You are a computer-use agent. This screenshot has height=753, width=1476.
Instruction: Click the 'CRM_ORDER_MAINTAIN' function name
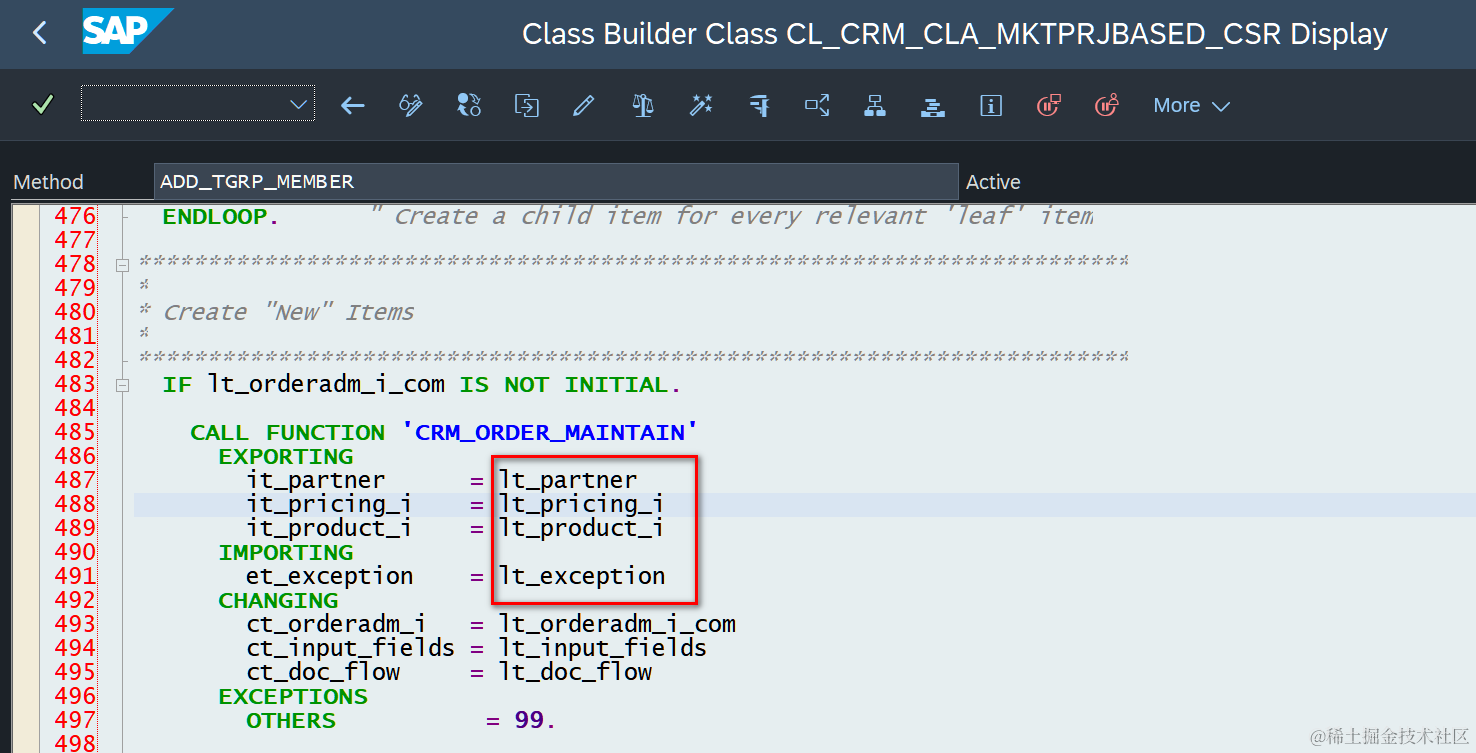(549, 433)
